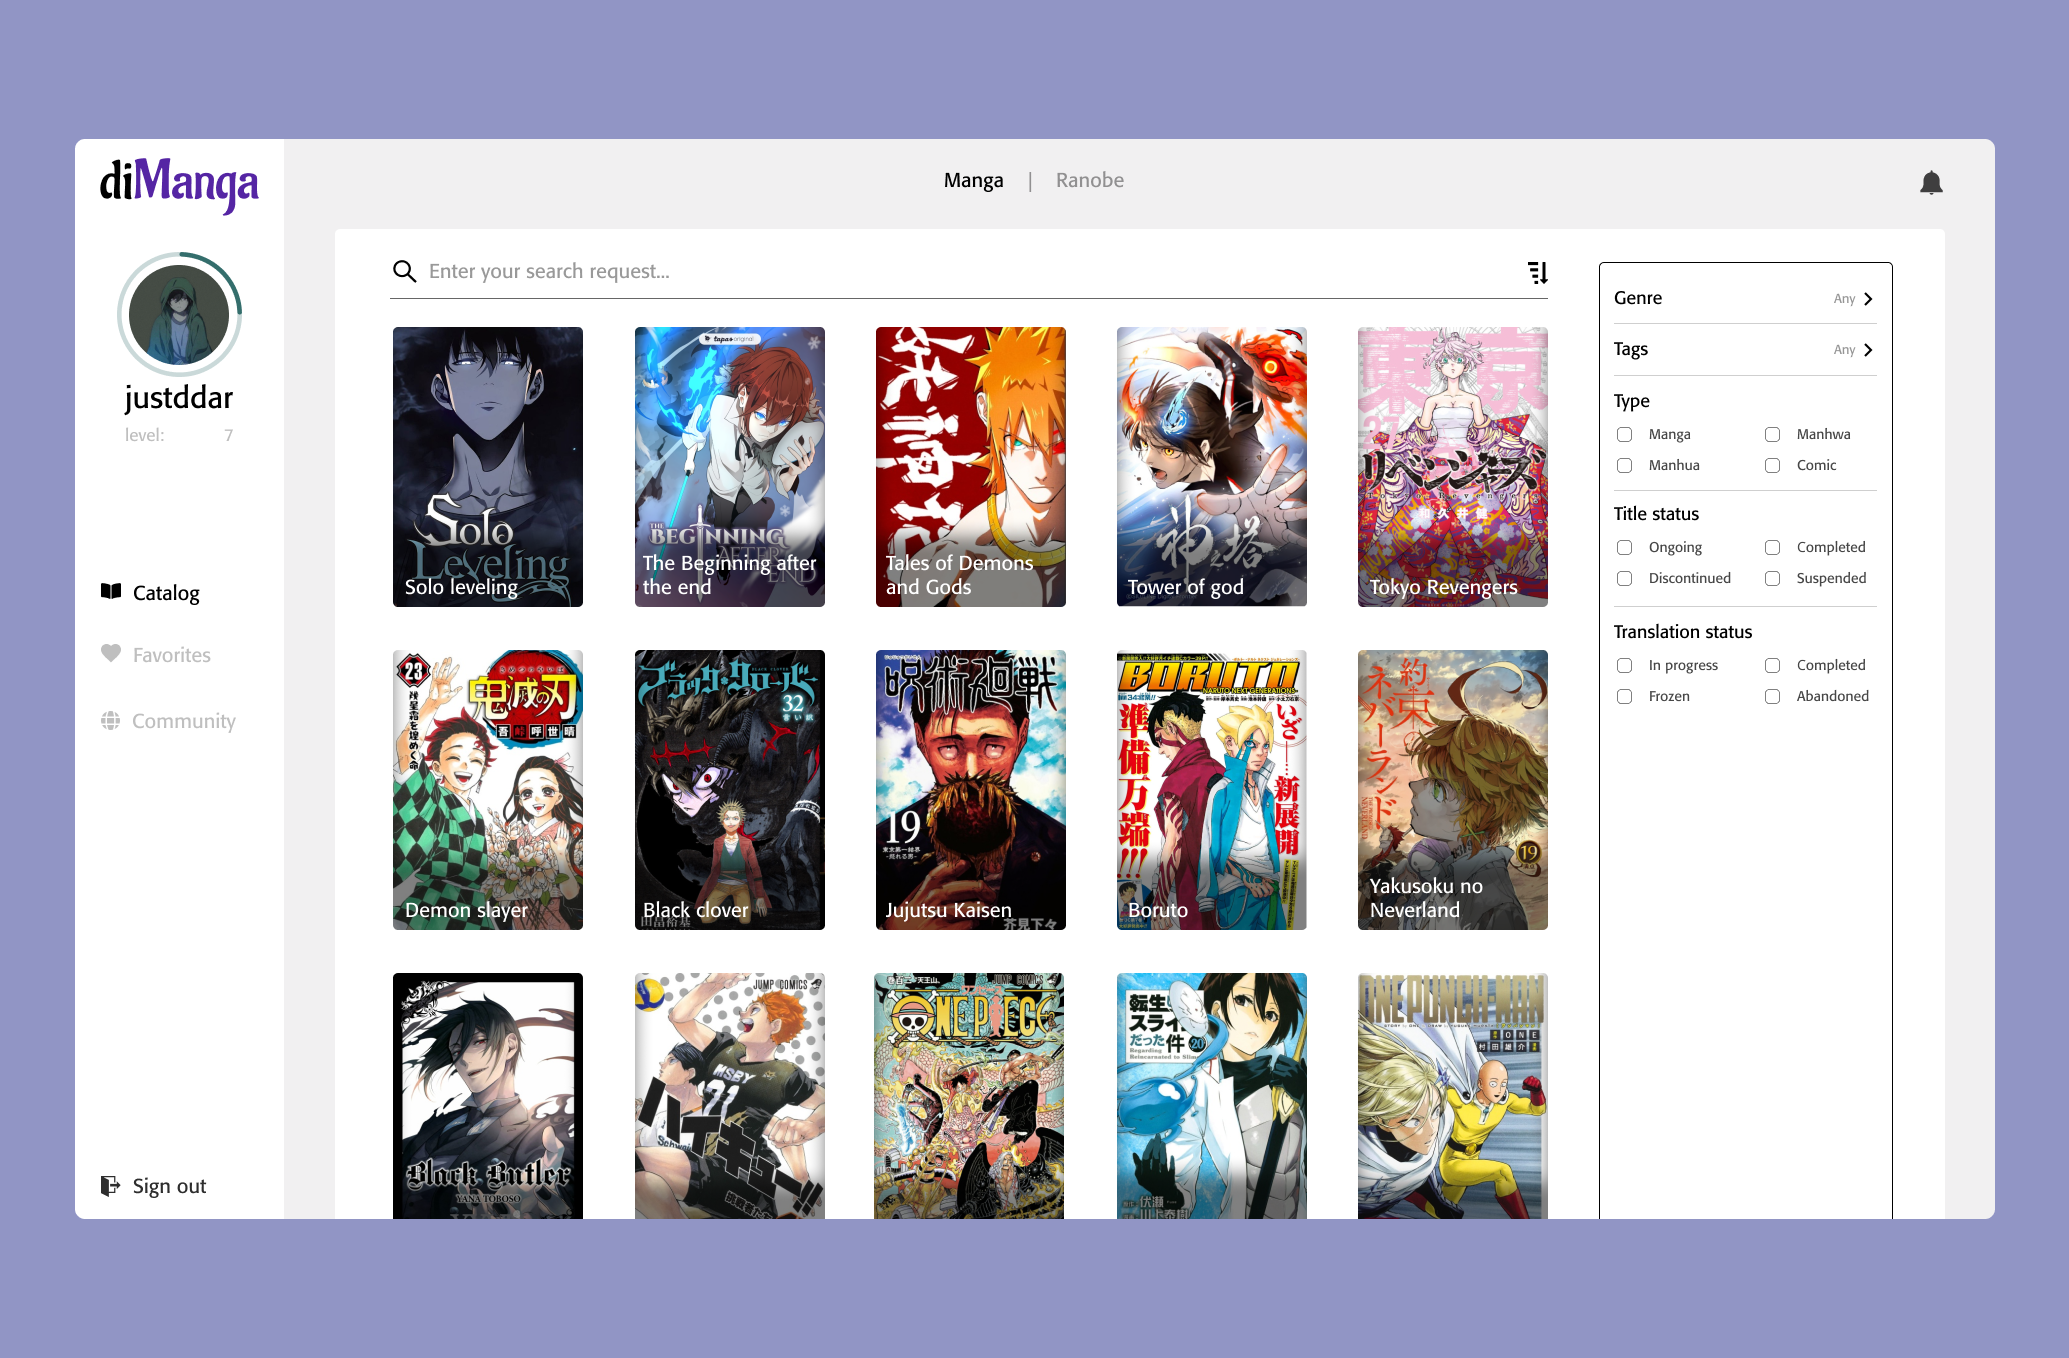2069x1358 pixels.
Task: Click the sort icon beside search bar
Action: coord(1538,272)
